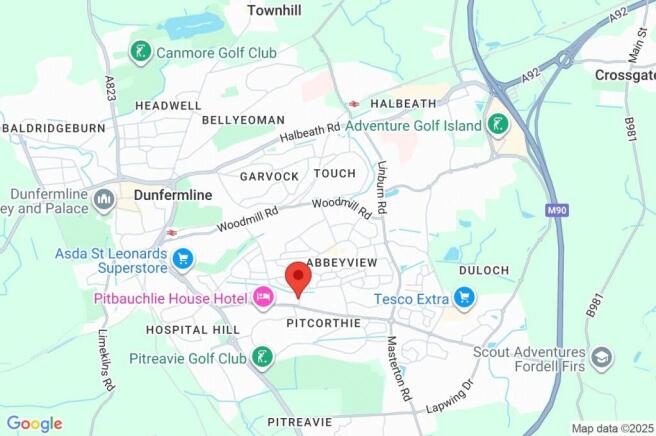Click the Halbeath railway station icon

click(354, 103)
